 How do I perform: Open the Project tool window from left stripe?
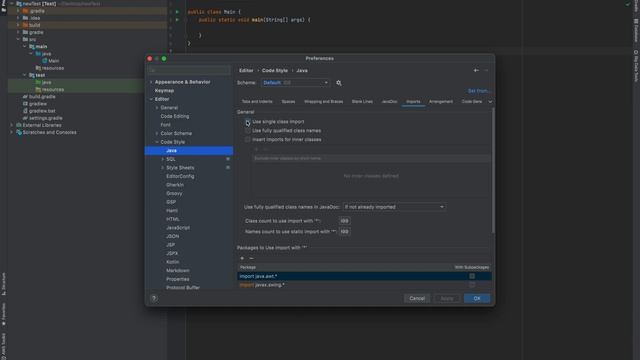click(3, 7)
